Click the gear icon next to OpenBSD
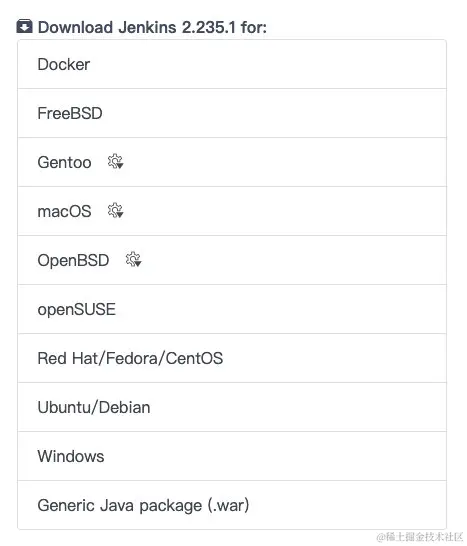This screenshot has height=546, width=467. pos(133,259)
